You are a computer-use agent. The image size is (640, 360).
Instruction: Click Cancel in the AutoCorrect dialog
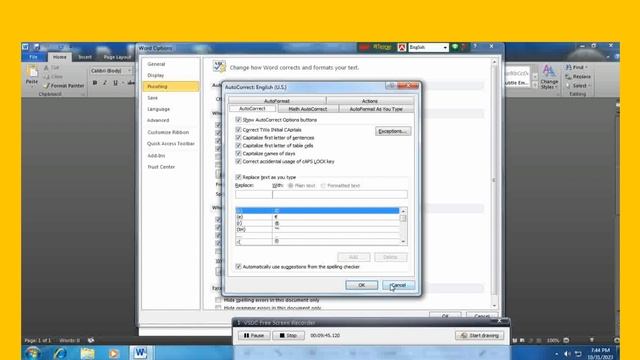tap(398, 285)
